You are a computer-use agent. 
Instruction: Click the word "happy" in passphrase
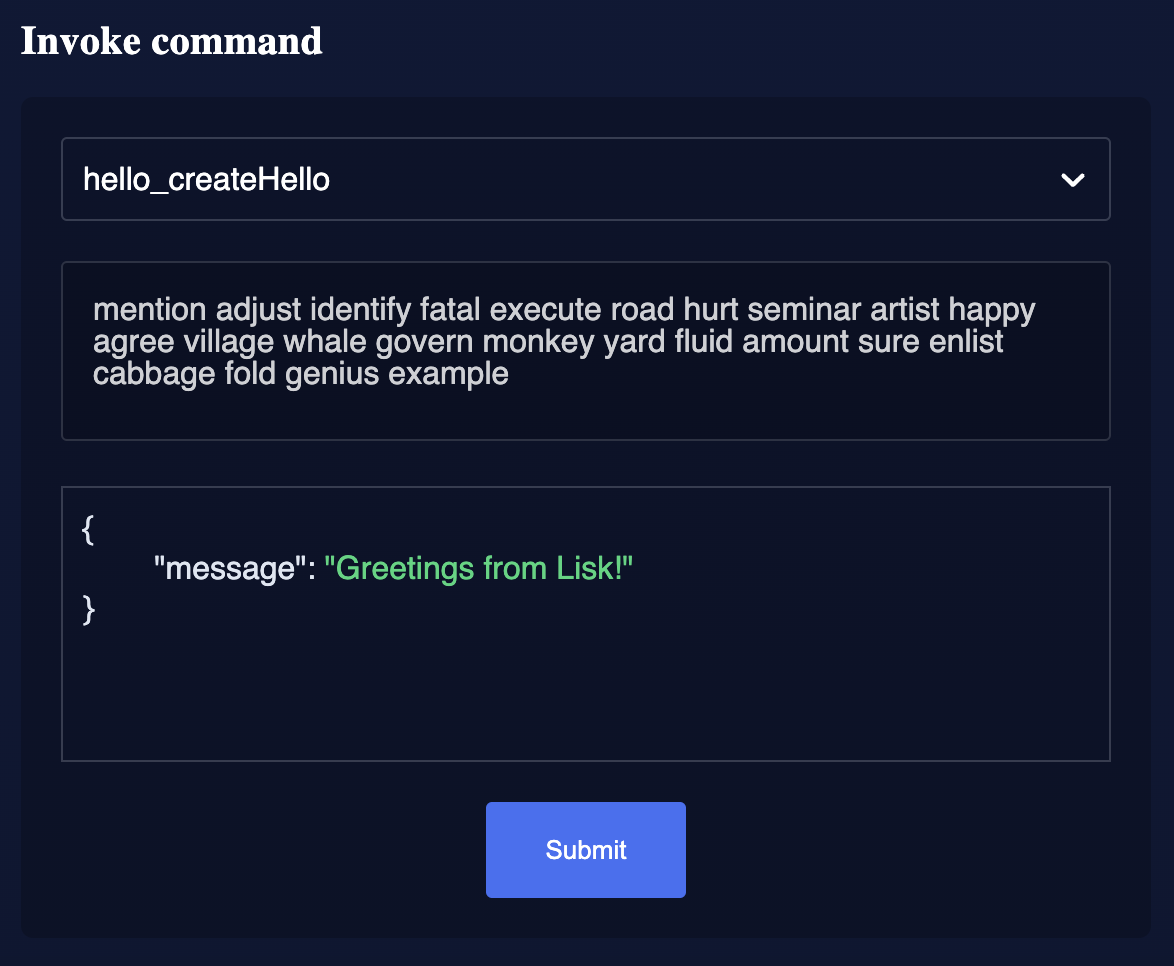click(991, 310)
